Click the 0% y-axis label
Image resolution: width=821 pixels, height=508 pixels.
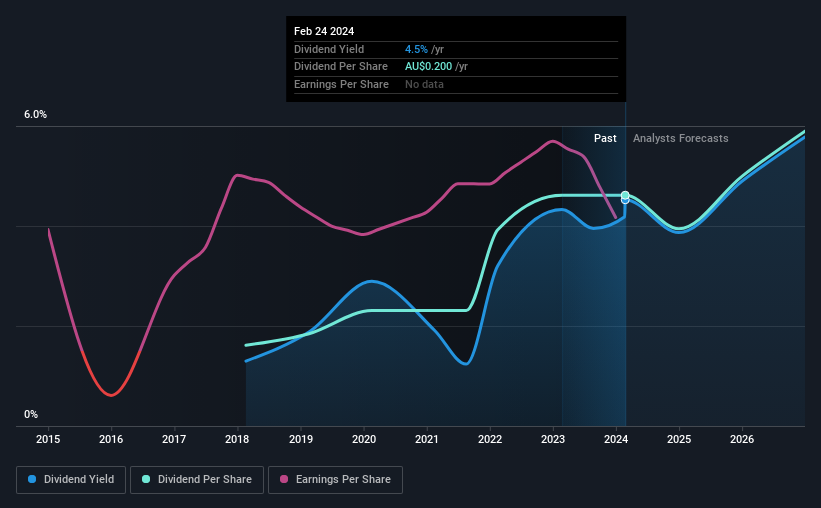(31, 414)
